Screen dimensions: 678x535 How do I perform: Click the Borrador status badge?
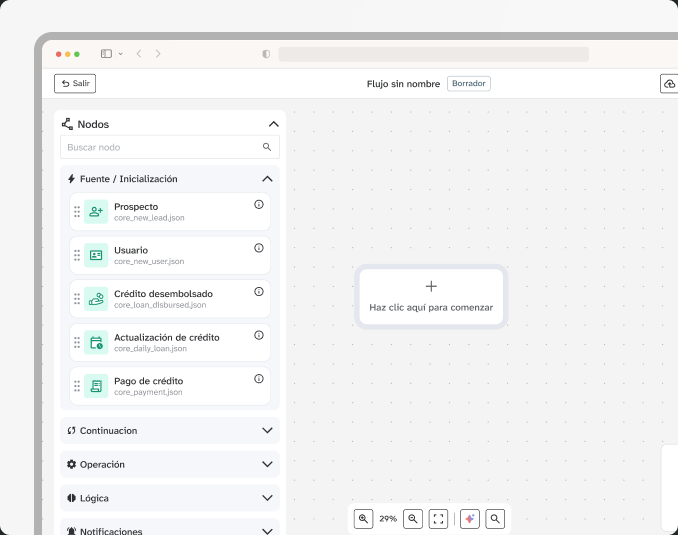tap(469, 83)
